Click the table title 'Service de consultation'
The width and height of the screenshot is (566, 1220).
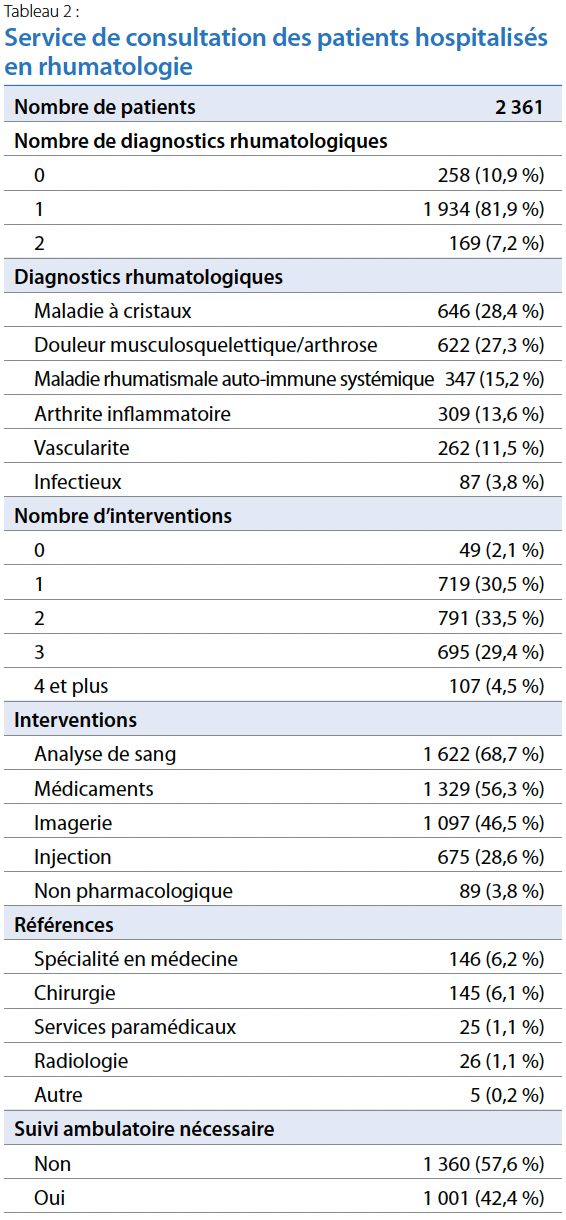[x=277, y=52]
